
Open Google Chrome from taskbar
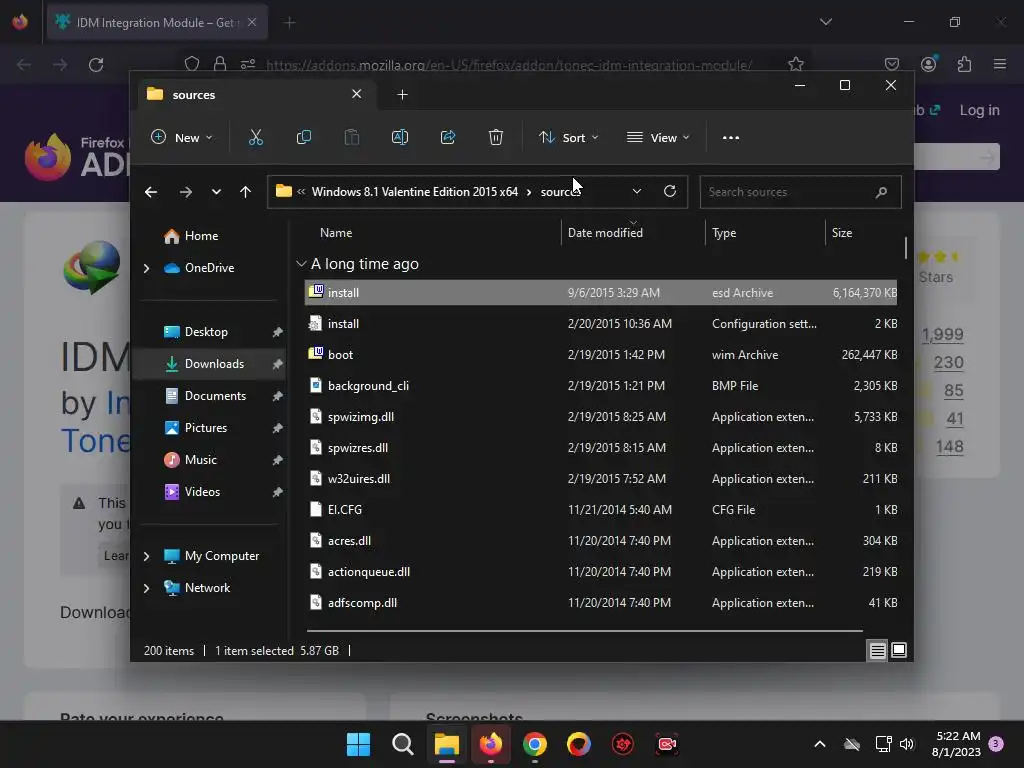coord(534,744)
